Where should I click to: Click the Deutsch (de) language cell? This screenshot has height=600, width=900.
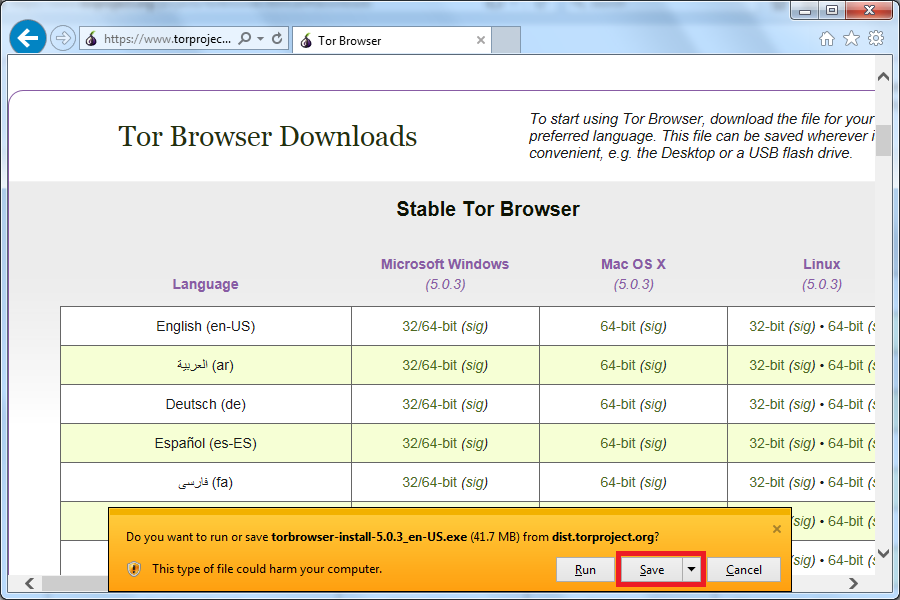point(205,404)
